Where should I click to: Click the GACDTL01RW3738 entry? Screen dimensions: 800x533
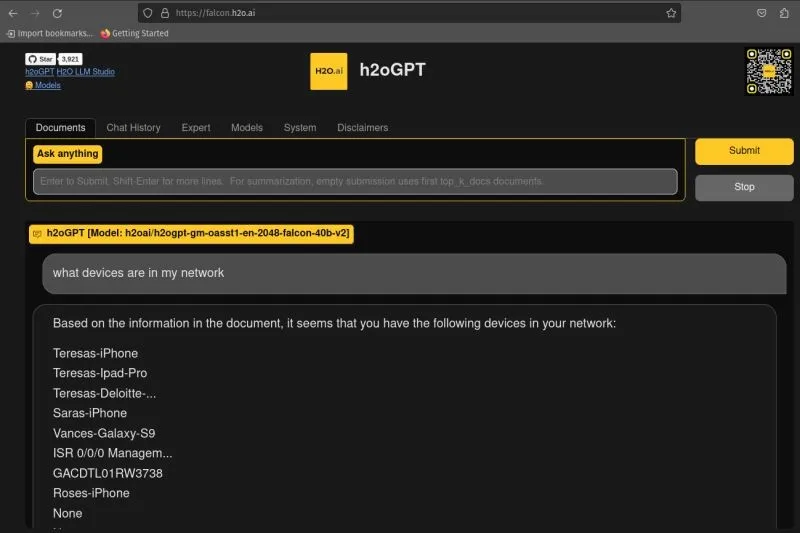pos(108,473)
